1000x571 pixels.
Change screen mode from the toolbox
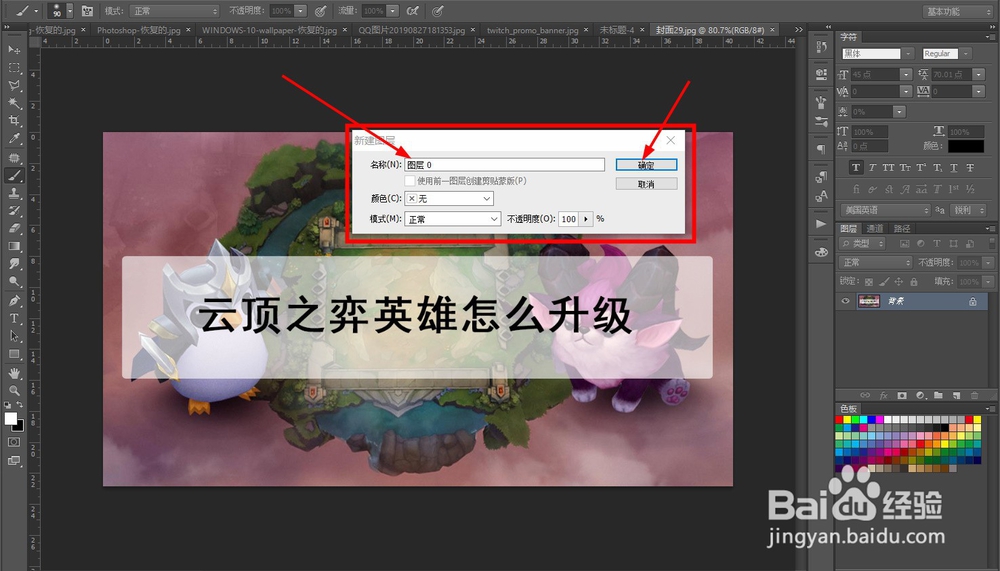pyautogui.click(x=14, y=460)
